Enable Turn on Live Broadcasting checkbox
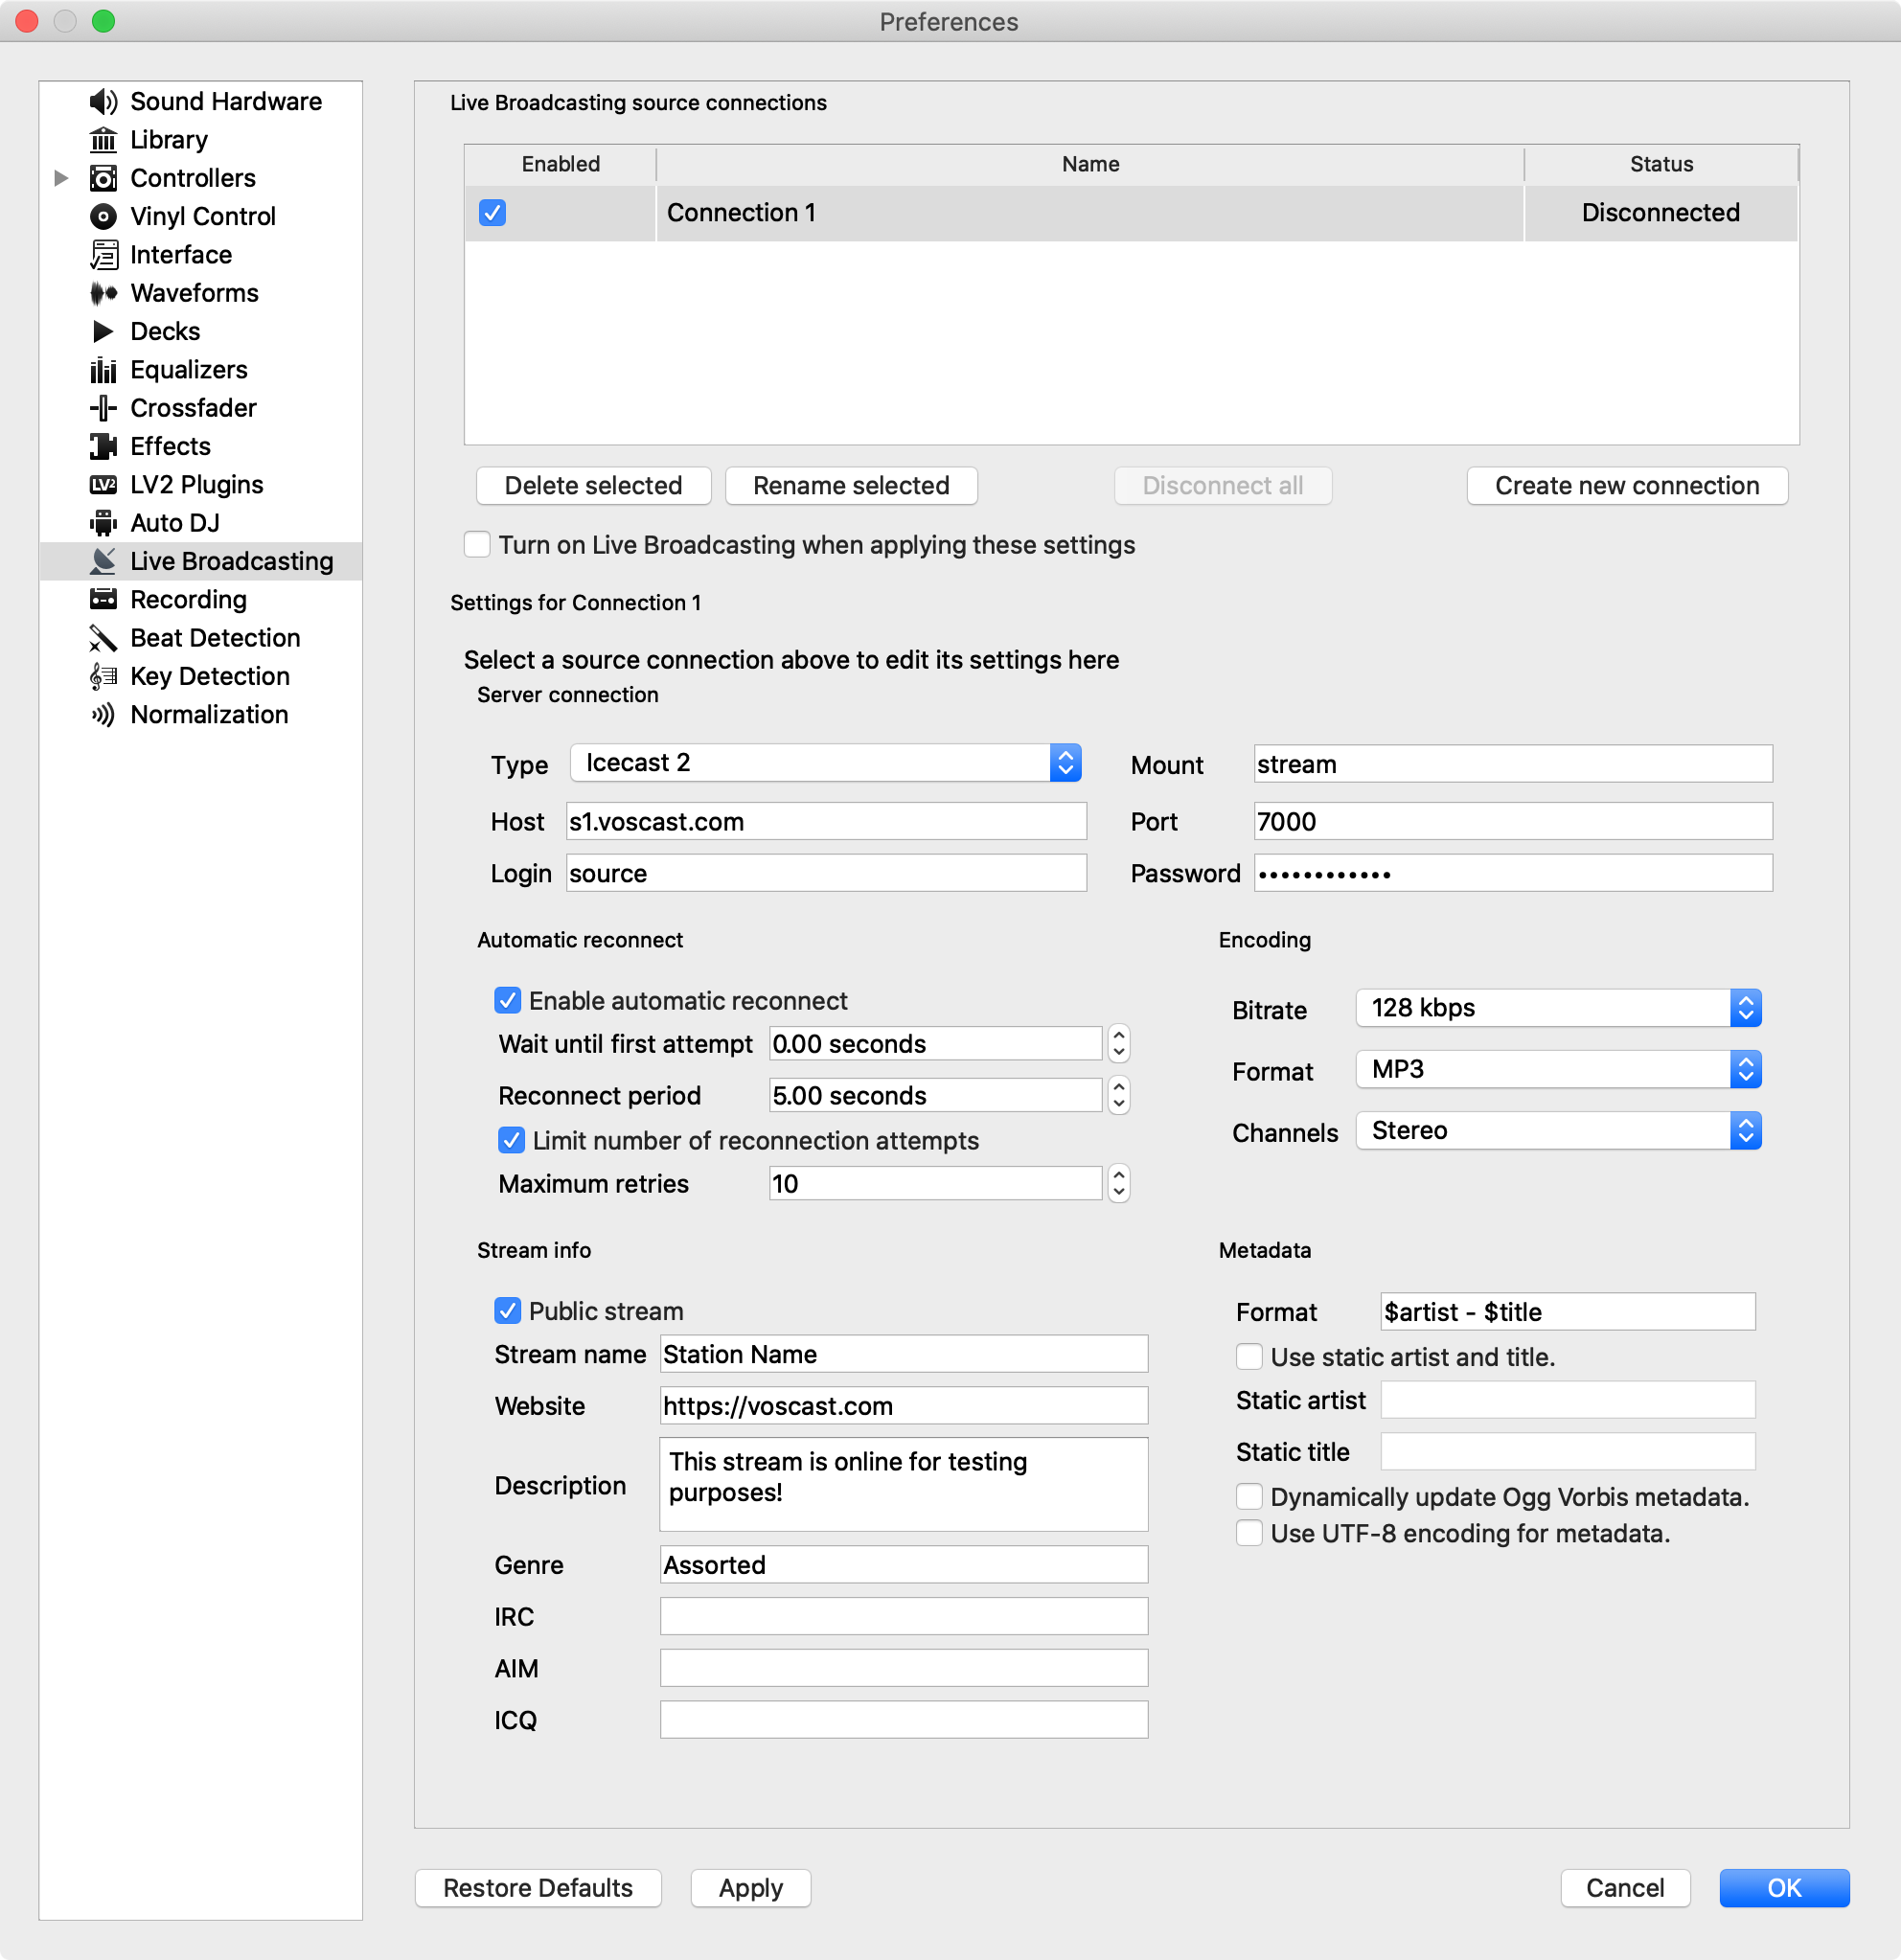Image resolution: width=1901 pixels, height=1960 pixels. (x=477, y=544)
